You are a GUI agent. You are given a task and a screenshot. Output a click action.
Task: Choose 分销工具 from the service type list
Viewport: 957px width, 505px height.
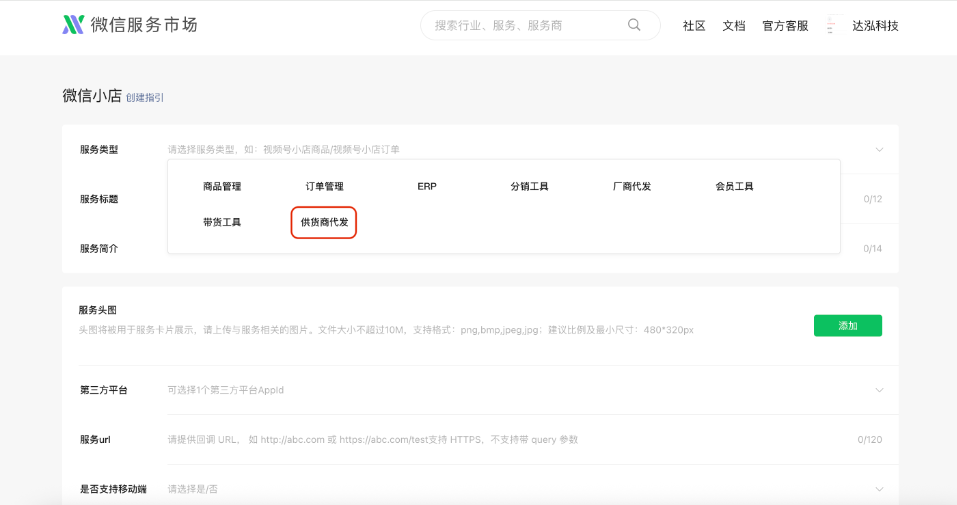click(529, 187)
